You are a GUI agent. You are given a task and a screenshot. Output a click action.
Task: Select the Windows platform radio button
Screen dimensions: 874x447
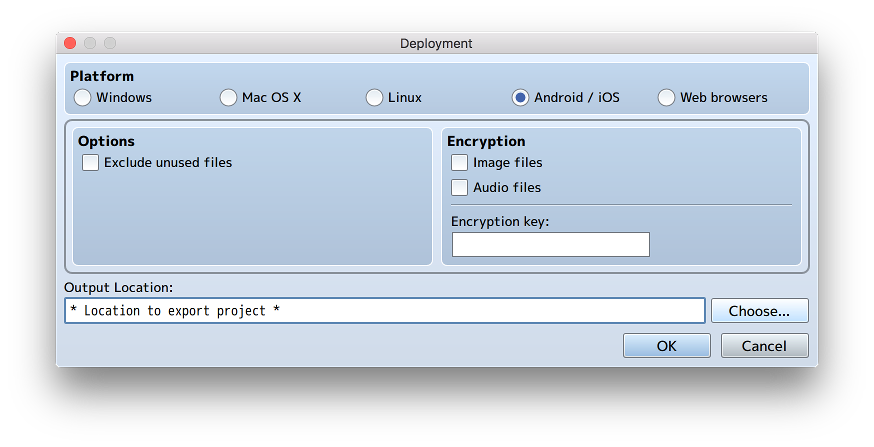point(83,98)
